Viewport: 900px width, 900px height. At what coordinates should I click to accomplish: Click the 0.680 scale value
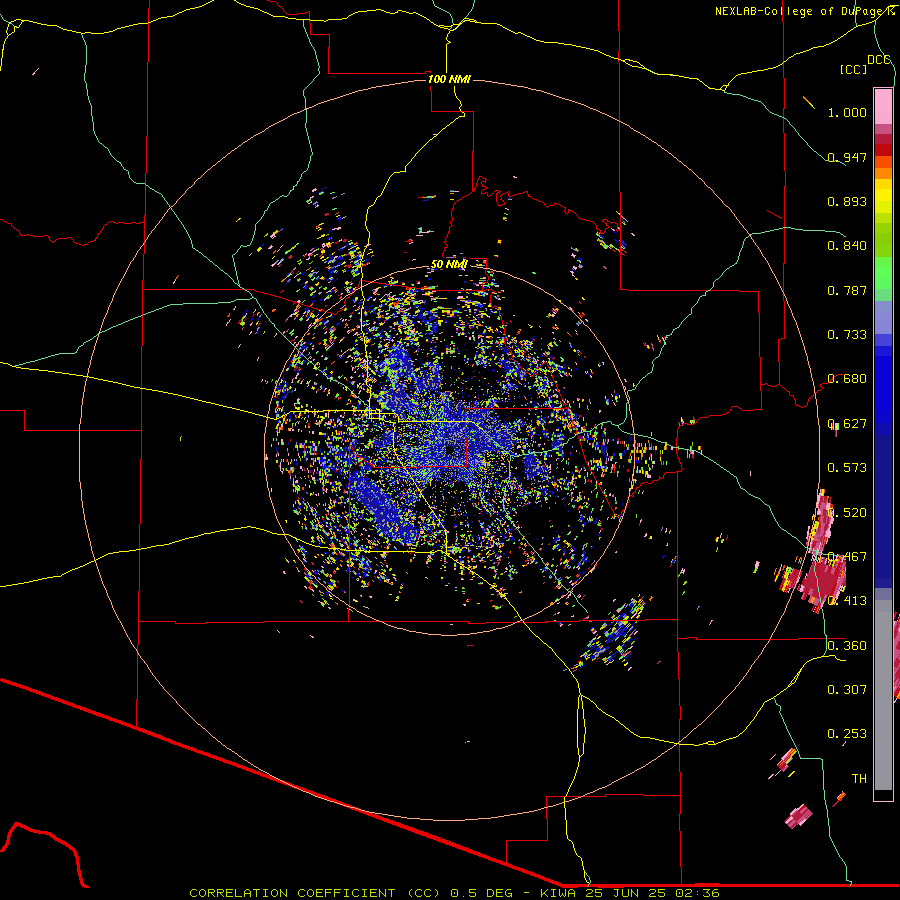click(847, 379)
